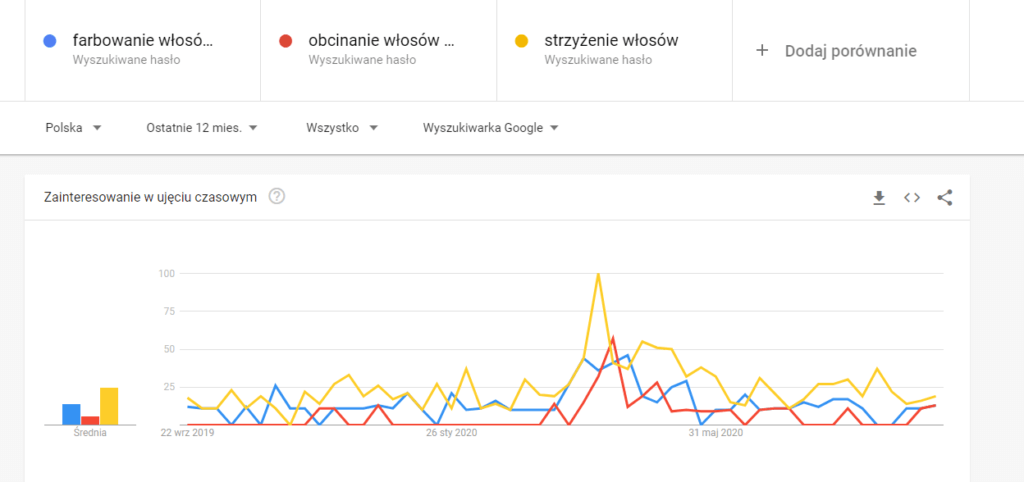This screenshot has height=482, width=1024.
Task: Expand the Wyszukiwarka Google search type dropdown
Action: pyautogui.click(x=490, y=128)
